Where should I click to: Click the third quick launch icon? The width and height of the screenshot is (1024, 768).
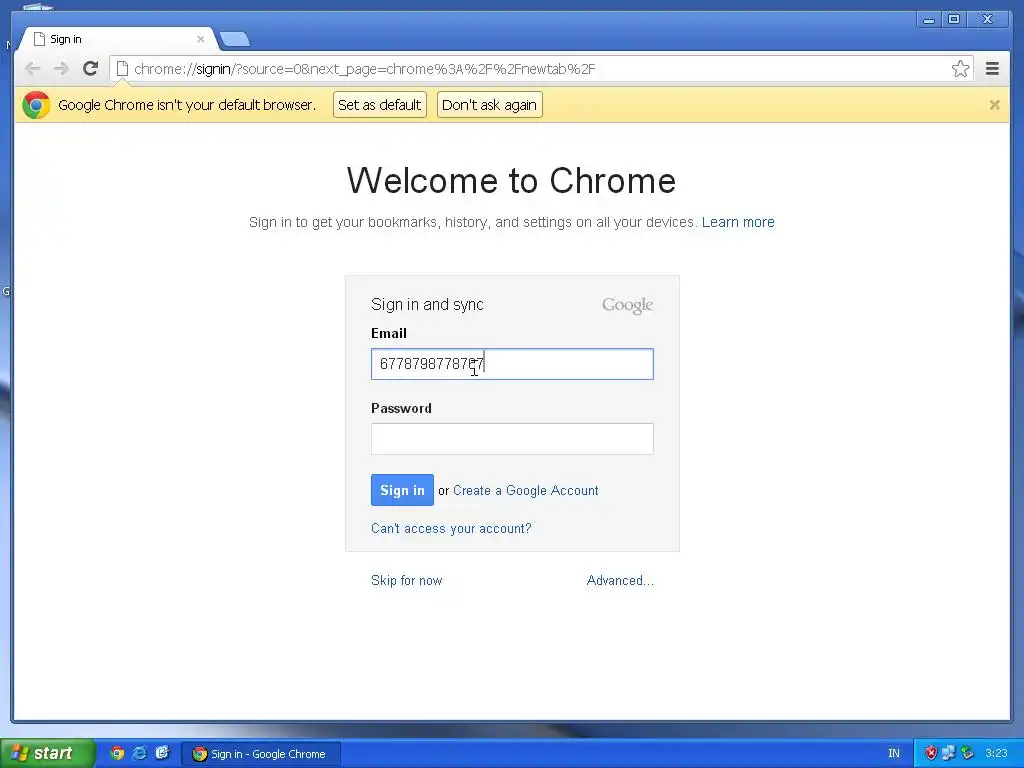click(x=162, y=753)
